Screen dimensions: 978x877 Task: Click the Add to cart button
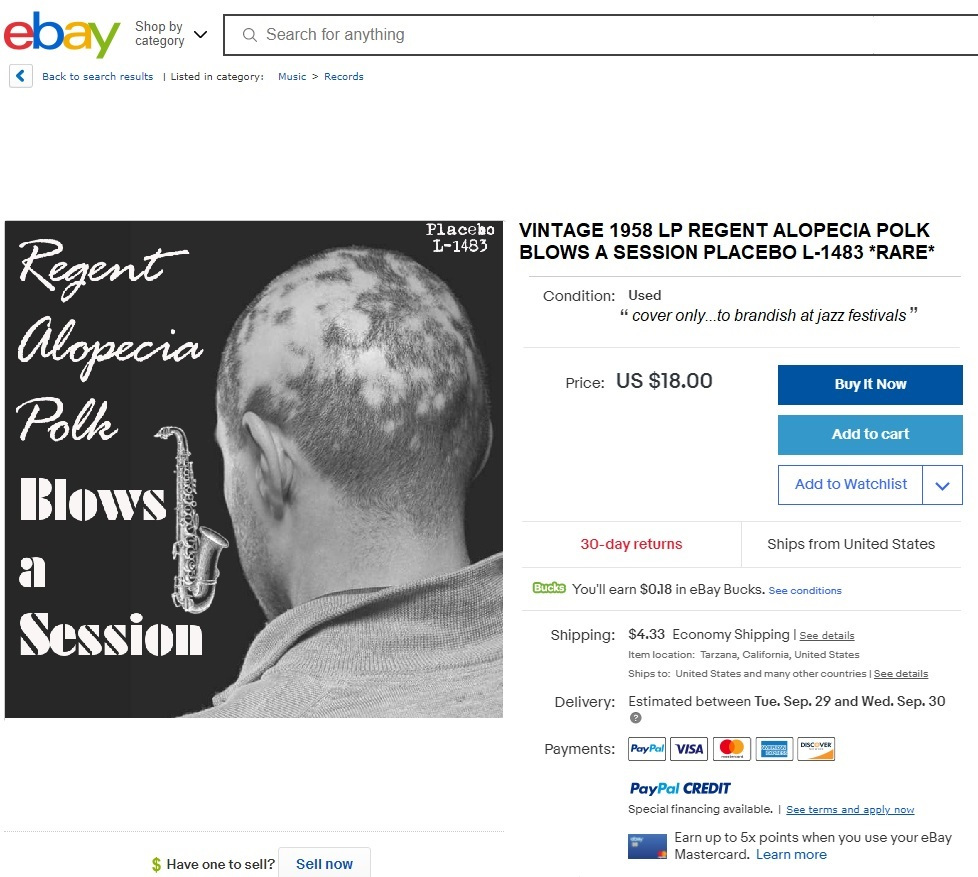pos(870,435)
